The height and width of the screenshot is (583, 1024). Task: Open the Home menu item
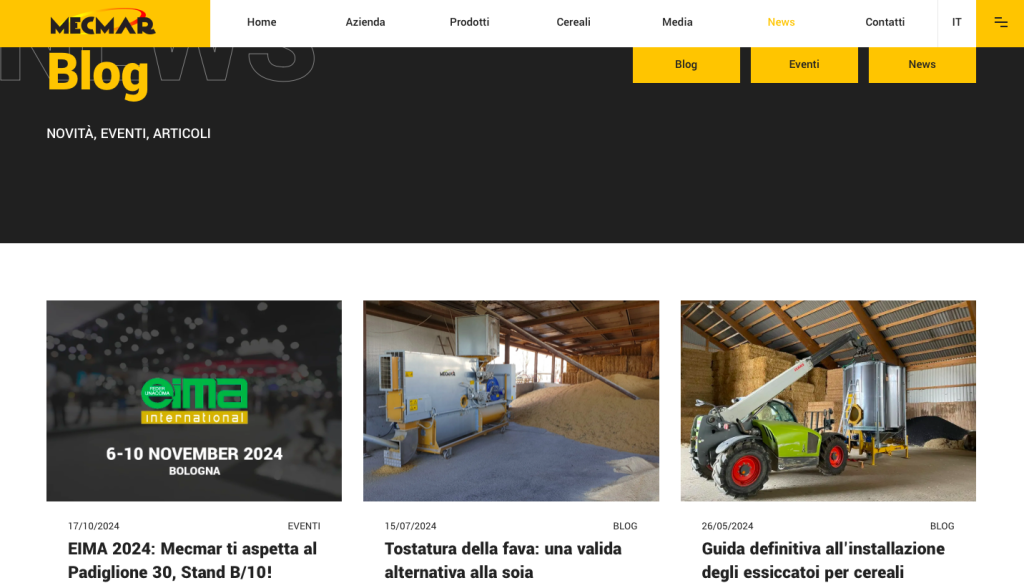261,22
